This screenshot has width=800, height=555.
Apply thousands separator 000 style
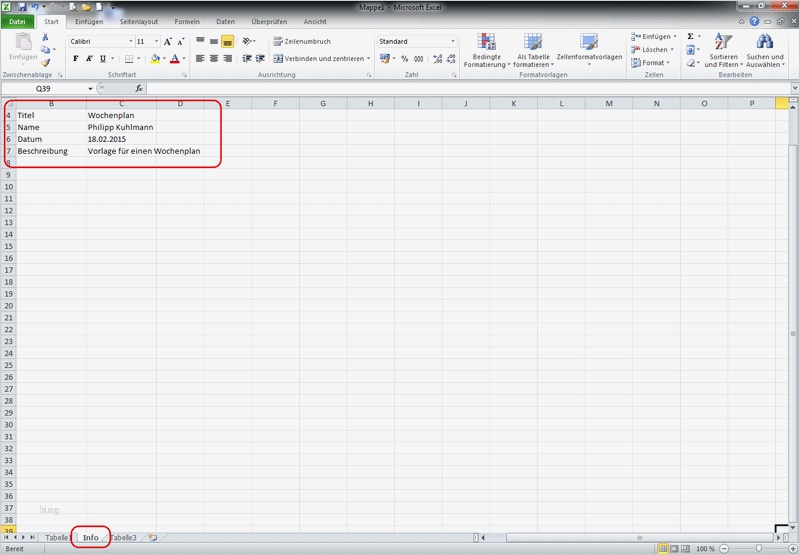(x=418, y=59)
